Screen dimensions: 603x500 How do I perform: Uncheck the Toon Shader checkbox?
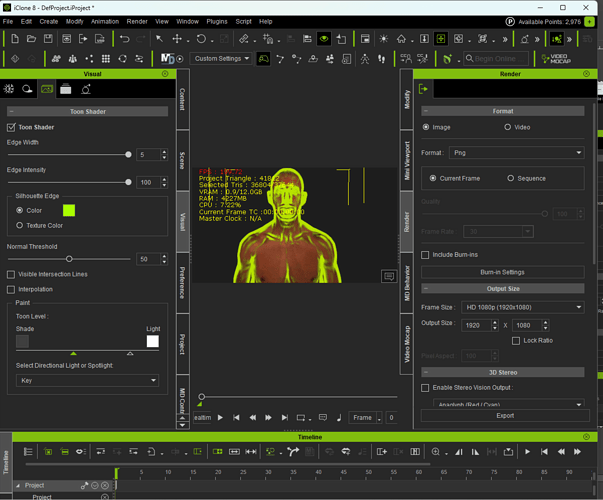(x=11, y=127)
